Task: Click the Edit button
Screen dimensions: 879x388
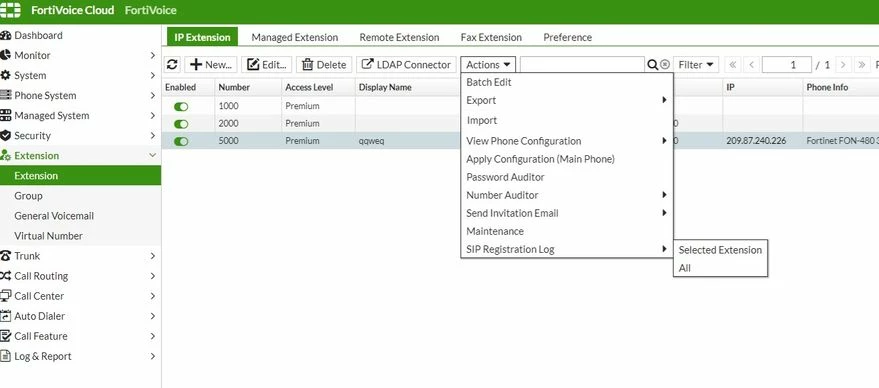Action: [266, 65]
